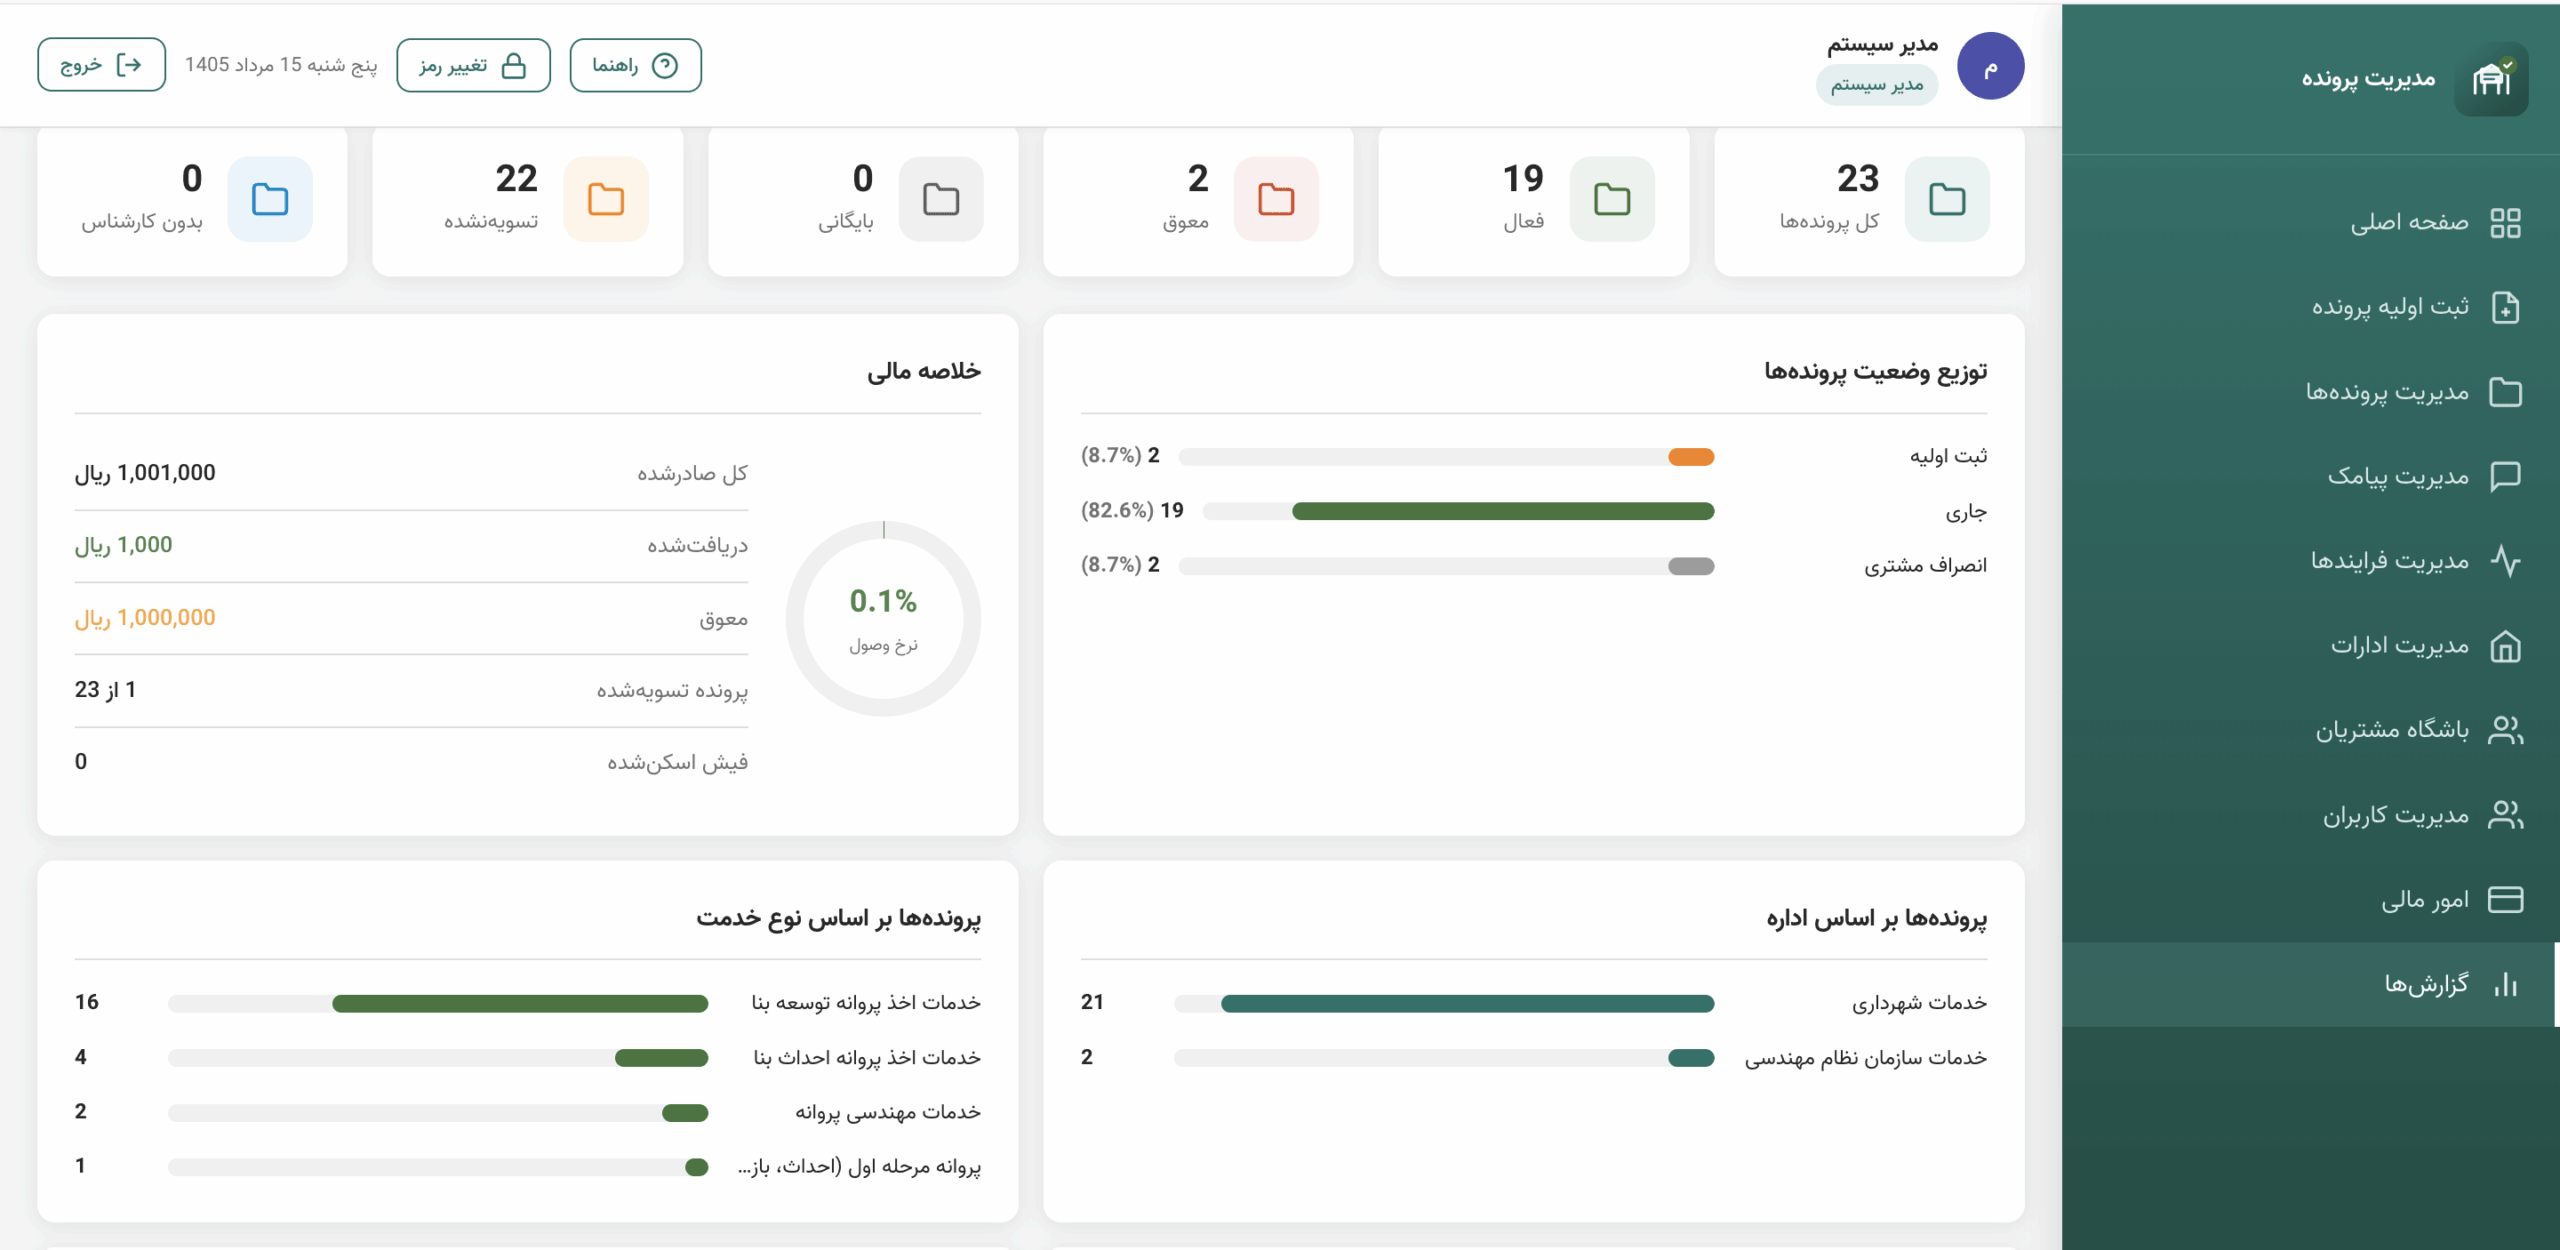
Task: Click the تسویه‌نشده orange folder icon
Action: [606, 199]
